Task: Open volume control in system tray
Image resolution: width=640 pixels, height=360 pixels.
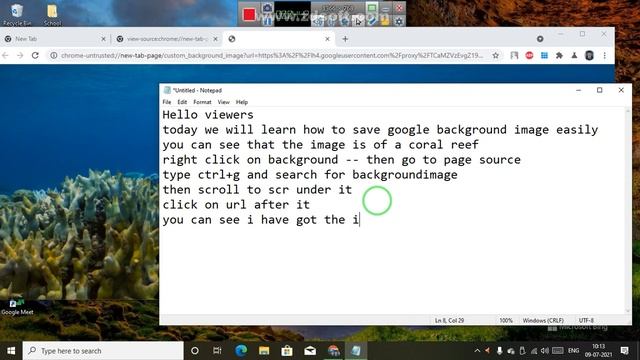Action: (545, 351)
